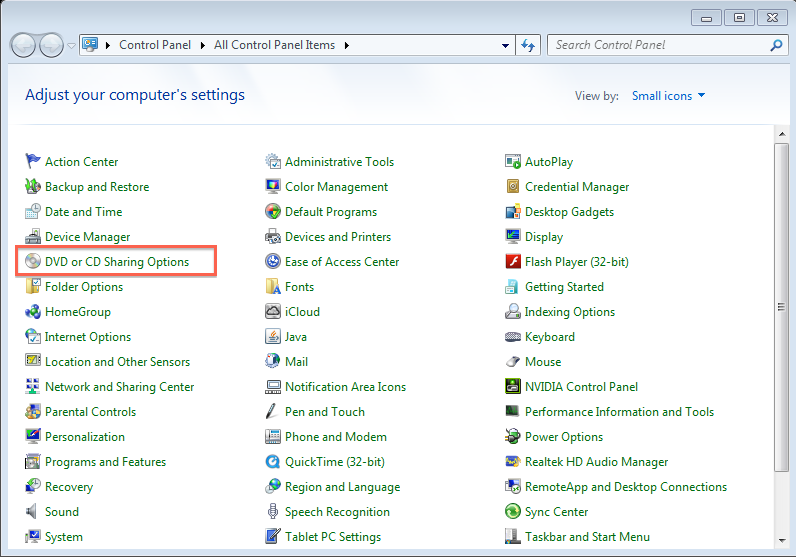Open Phone and Modem link
The image size is (796, 557).
(336, 437)
